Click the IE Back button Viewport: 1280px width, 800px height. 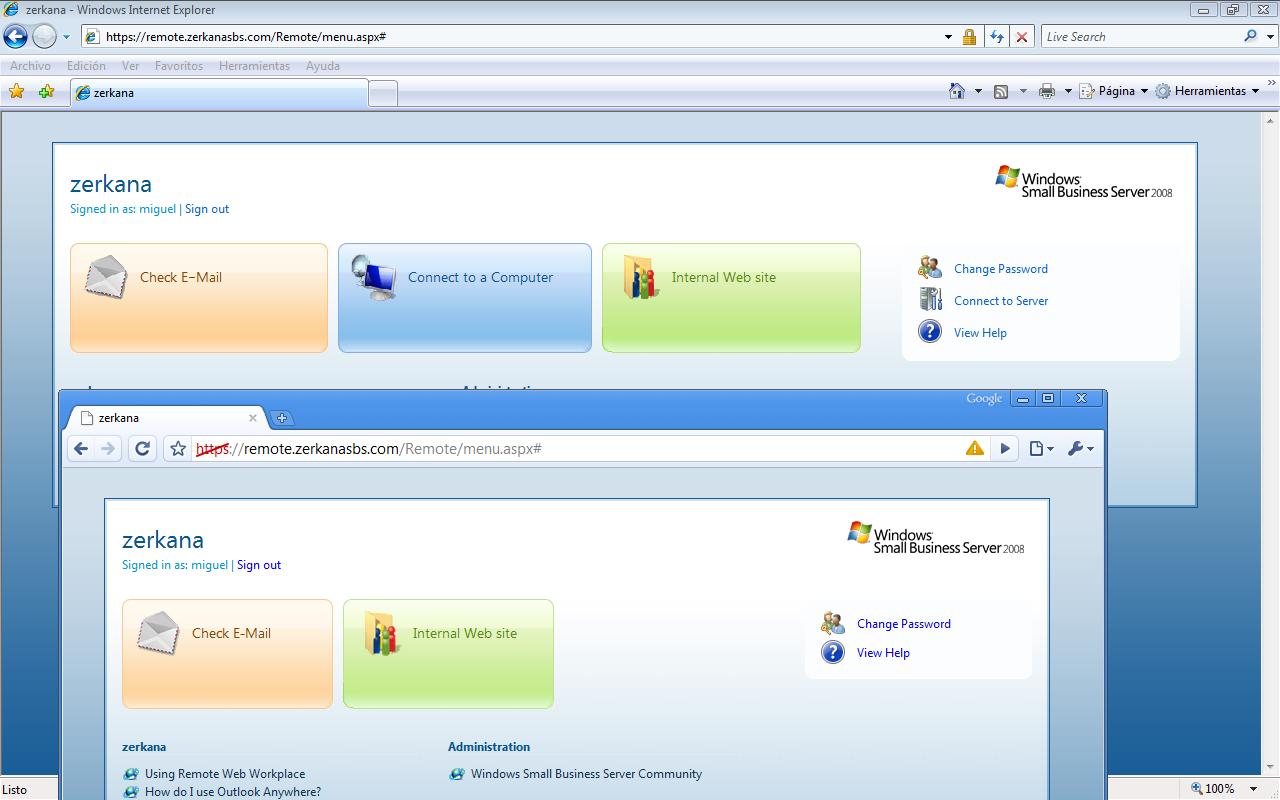(x=15, y=37)
